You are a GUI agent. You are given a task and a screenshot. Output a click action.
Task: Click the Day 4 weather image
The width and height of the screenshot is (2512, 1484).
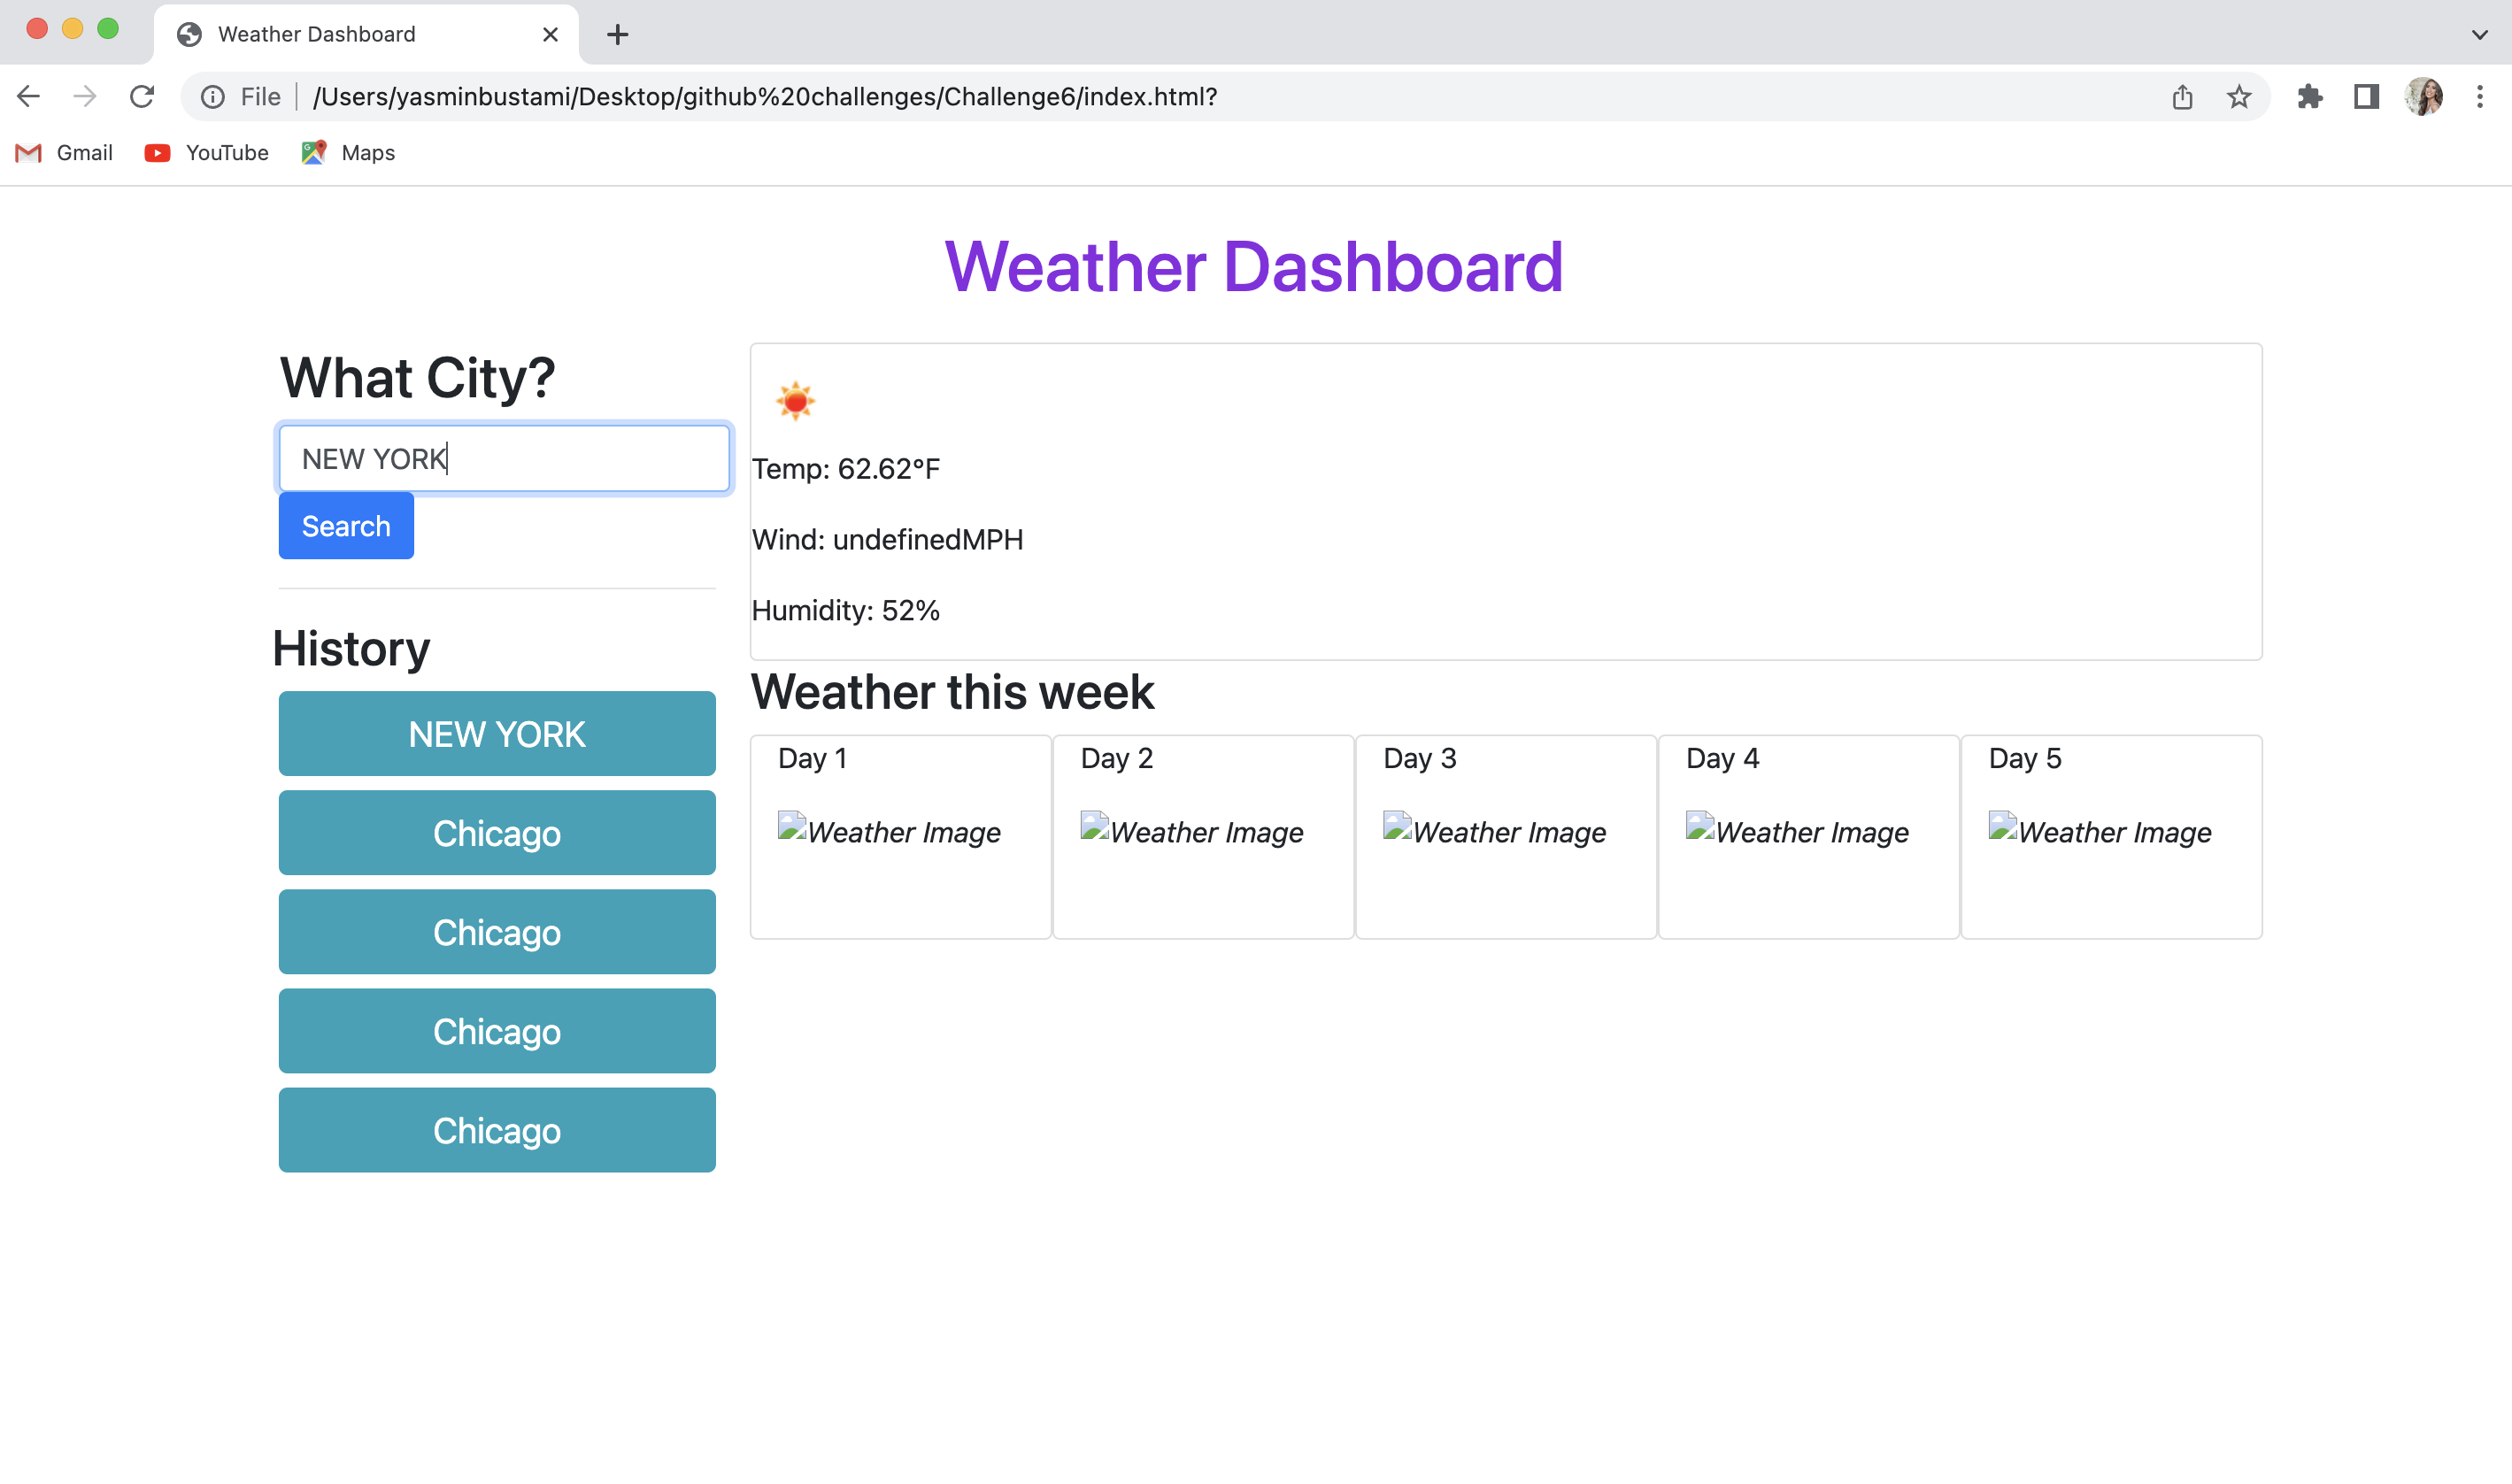coord(1797,832)
